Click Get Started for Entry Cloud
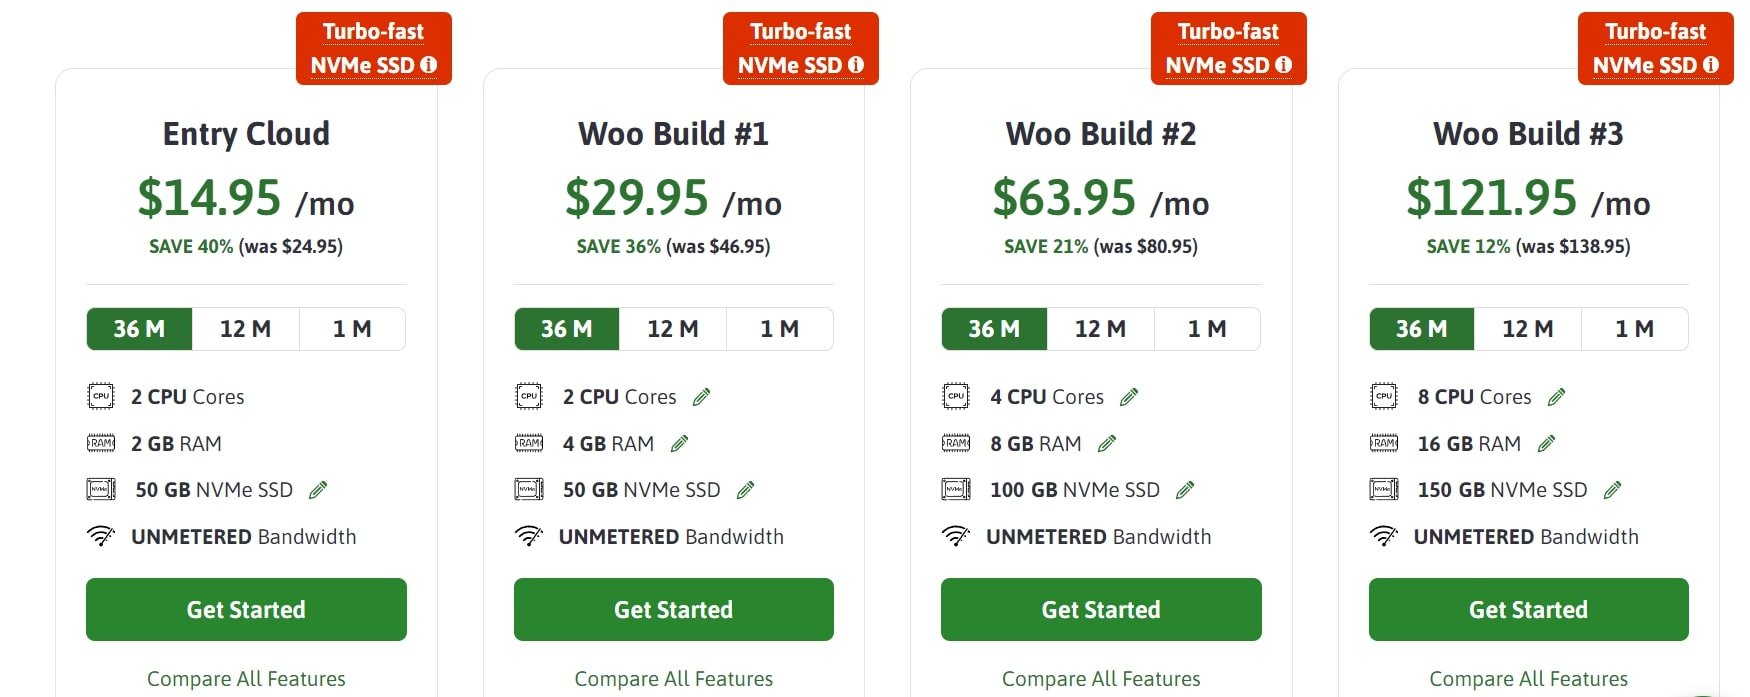 click(246, 609)
